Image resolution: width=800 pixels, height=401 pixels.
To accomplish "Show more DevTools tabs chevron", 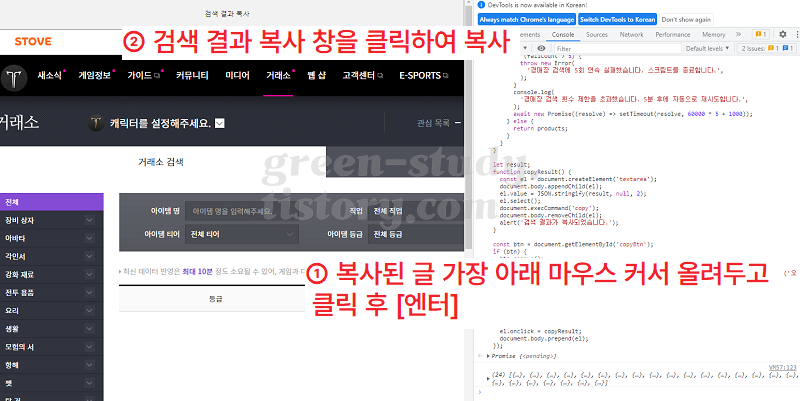I will tap(738, 34).
